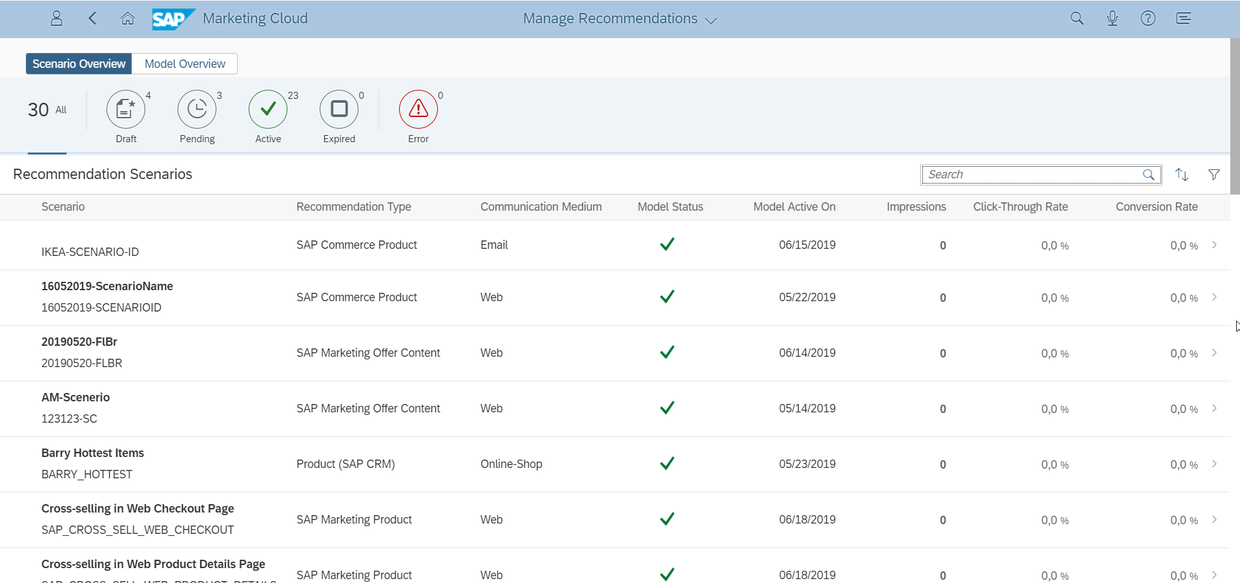
Task: Click the scenarios Search input field
Action: pyautogui.click(x=1031, y=175)
